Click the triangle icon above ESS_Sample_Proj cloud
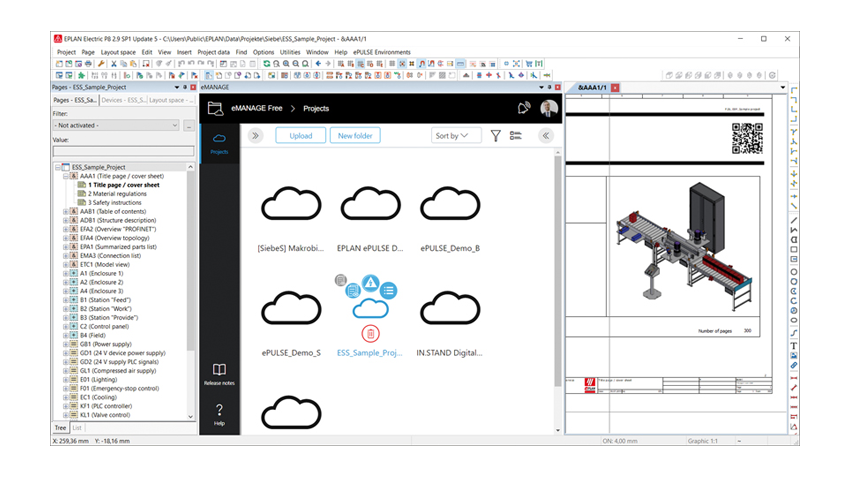Viewport: 850px width, 478px height. pyautogui.click(x=370, y=282)
